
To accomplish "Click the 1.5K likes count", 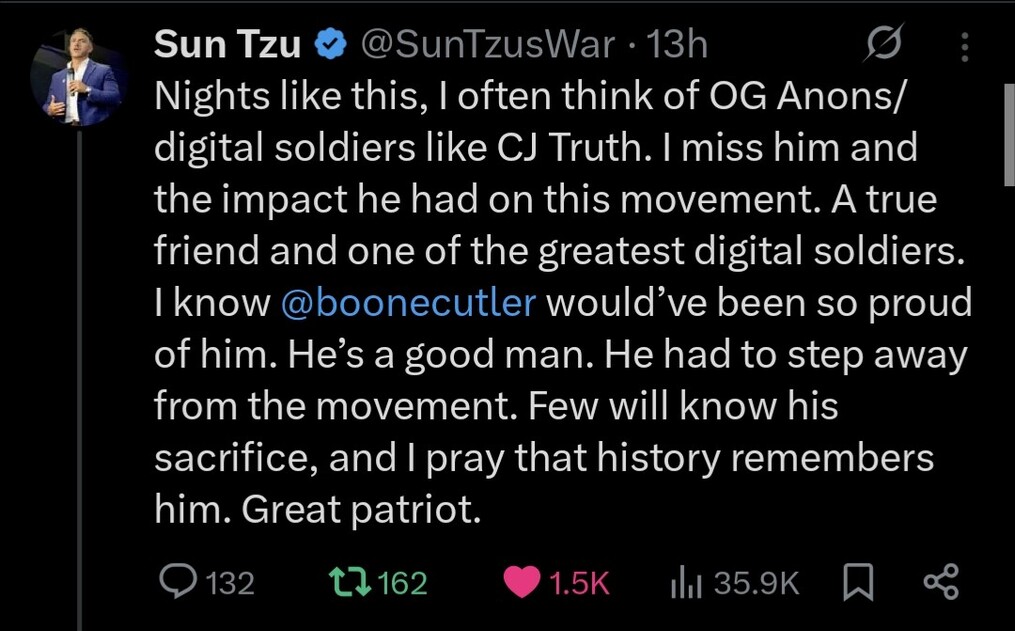I will point(580,583).
